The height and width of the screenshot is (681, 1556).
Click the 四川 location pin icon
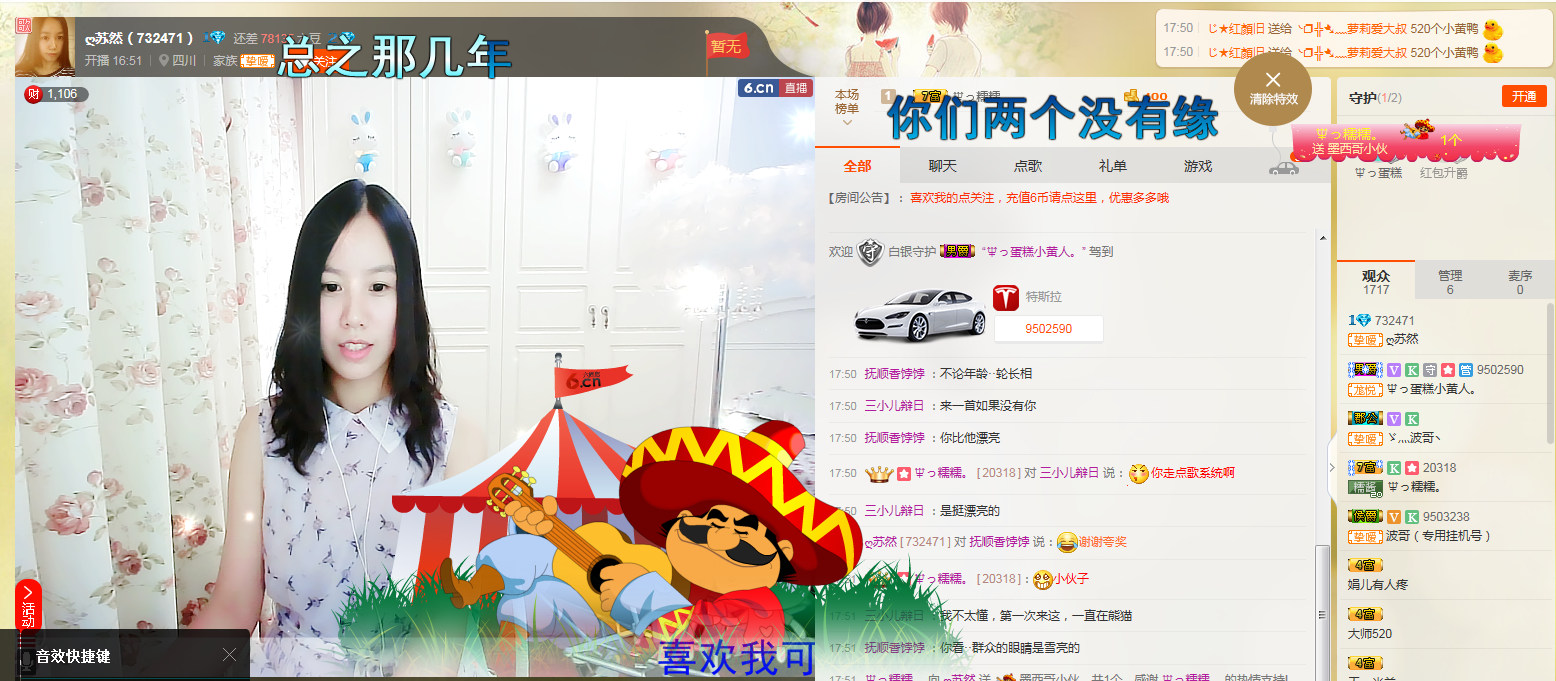pos(163,60)
